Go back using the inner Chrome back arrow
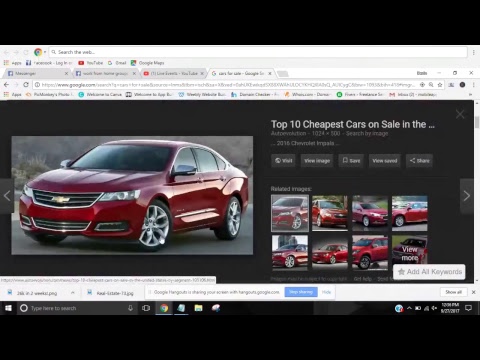480x360 pixels. click(6, 85)
